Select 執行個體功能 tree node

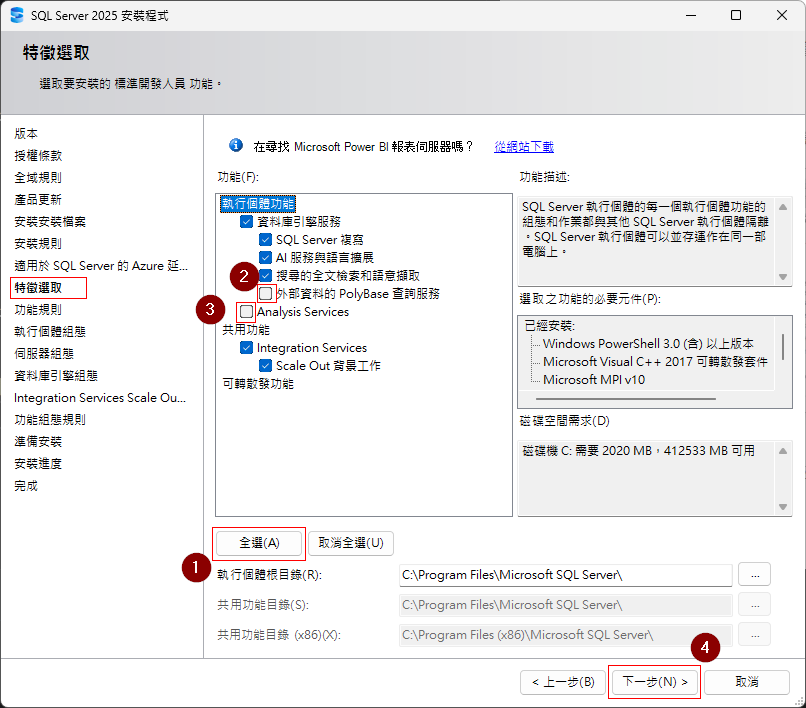coord(258,204)
